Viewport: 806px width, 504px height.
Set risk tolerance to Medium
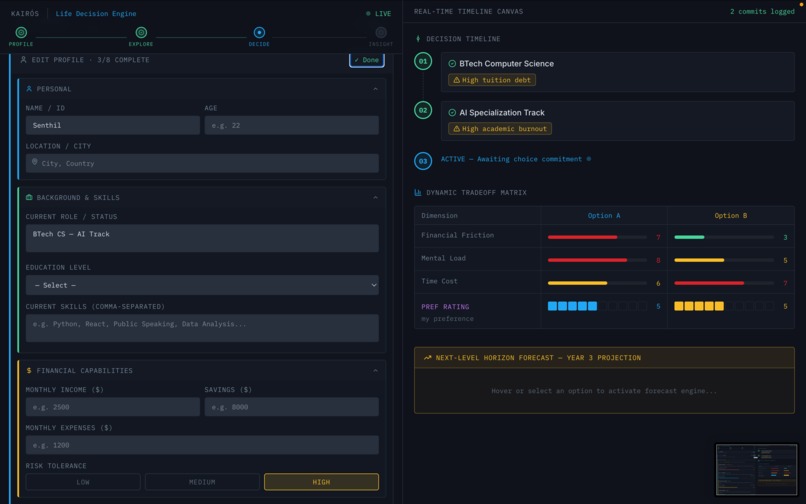pyautogui.click(x=202, y=482)
